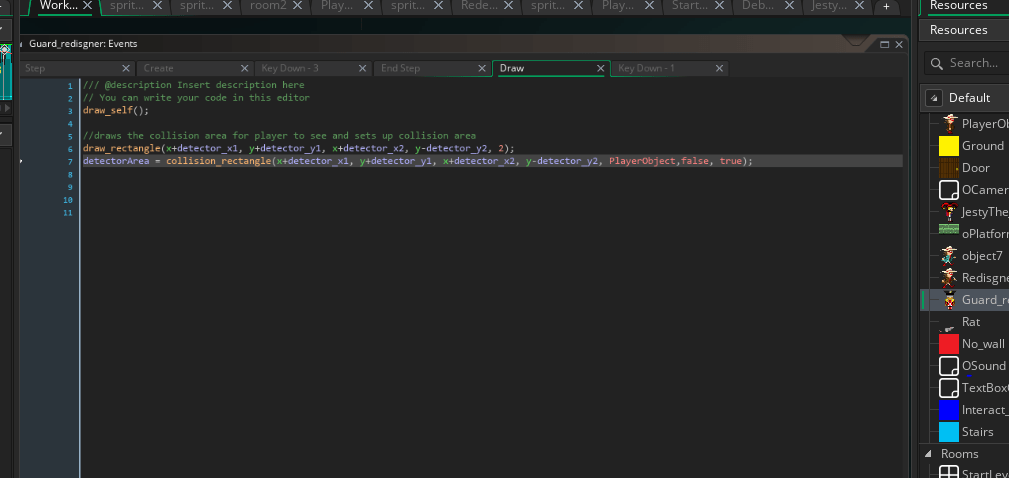Image resolution: width=1009 pixels, height=478 pixels.
Task: Click the red No_wall object icon
Action: tap(949, 344)
